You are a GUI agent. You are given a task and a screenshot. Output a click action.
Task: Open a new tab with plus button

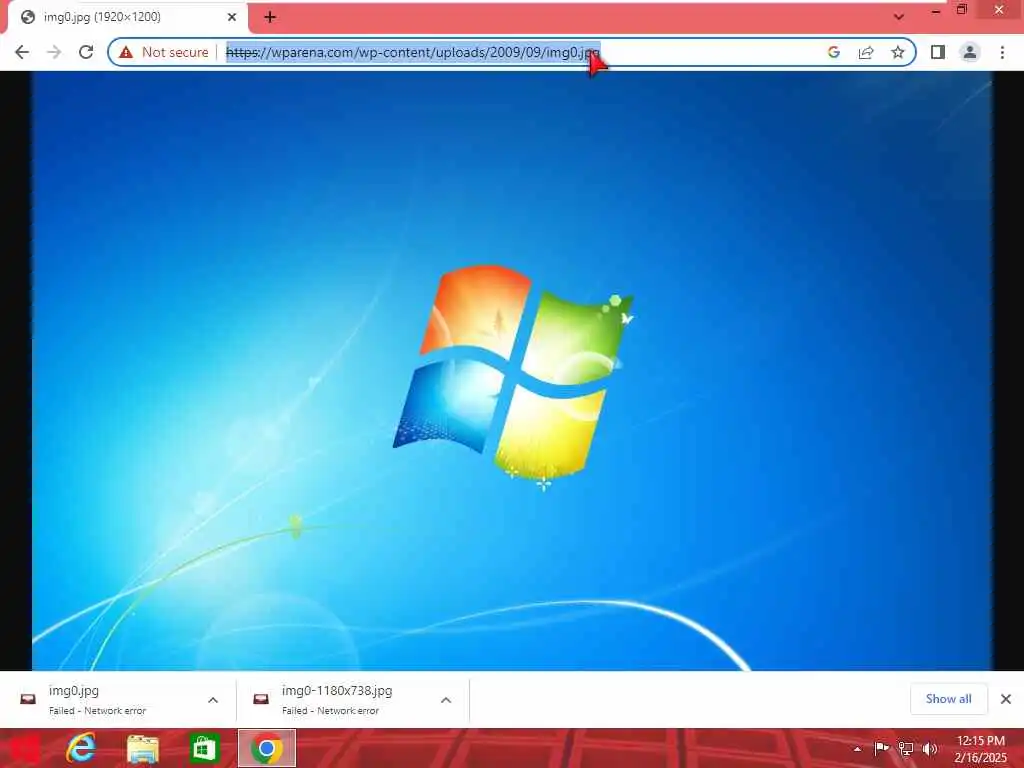click(270, 17)
